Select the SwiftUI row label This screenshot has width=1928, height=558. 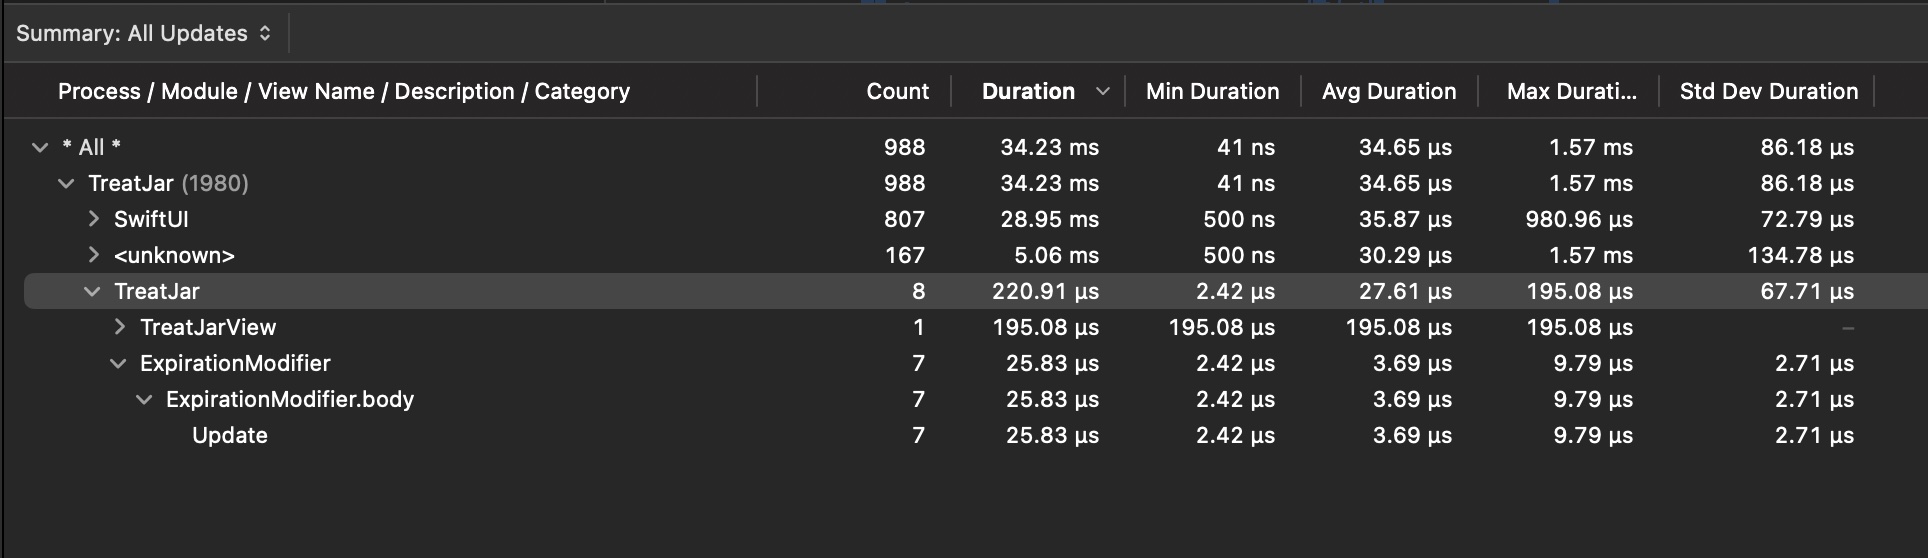(151, 219)
